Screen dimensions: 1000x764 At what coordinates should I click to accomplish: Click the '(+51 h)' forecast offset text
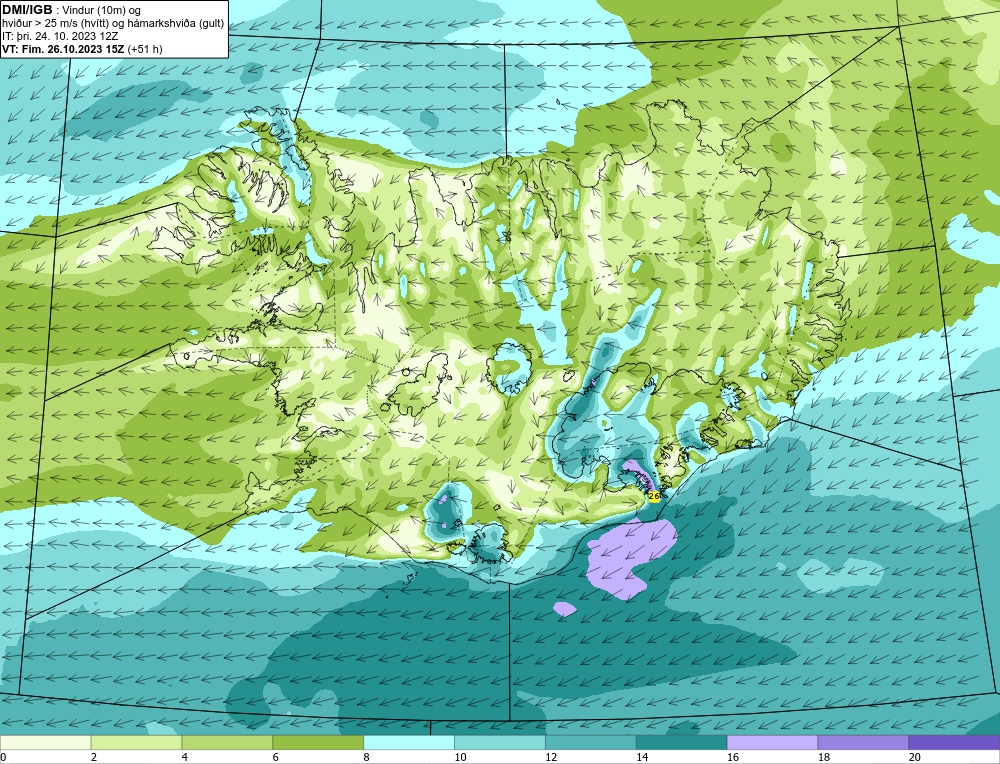click(x=145, y=49)
